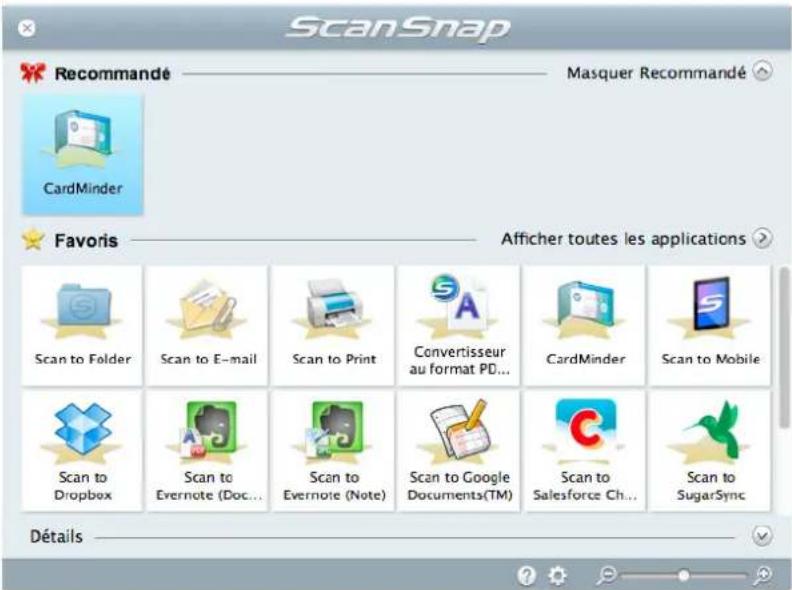Click Afficher toutes les applications
This screenshot has width=792, height=590.
(623, 239)
